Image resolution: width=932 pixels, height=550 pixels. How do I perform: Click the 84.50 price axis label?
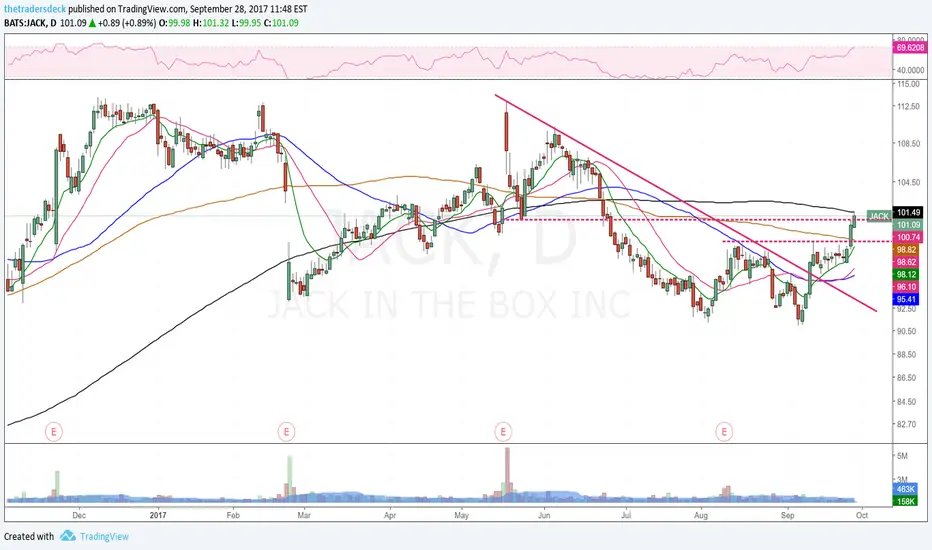[906, 402]
